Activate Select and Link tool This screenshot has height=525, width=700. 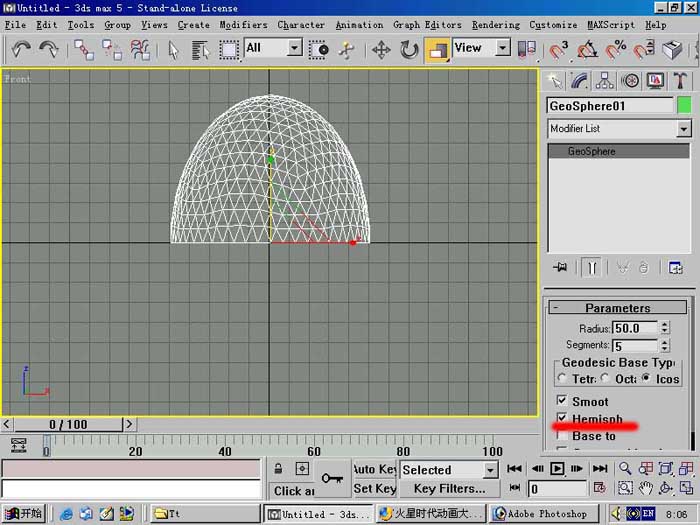pyautogui.click(x=84, y=50)
